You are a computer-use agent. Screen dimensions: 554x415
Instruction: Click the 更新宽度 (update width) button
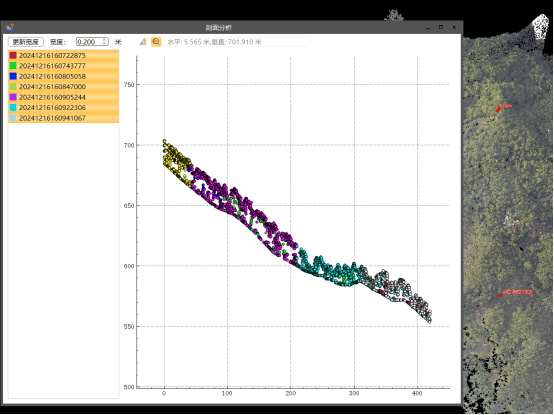click(x=26, y=42)
